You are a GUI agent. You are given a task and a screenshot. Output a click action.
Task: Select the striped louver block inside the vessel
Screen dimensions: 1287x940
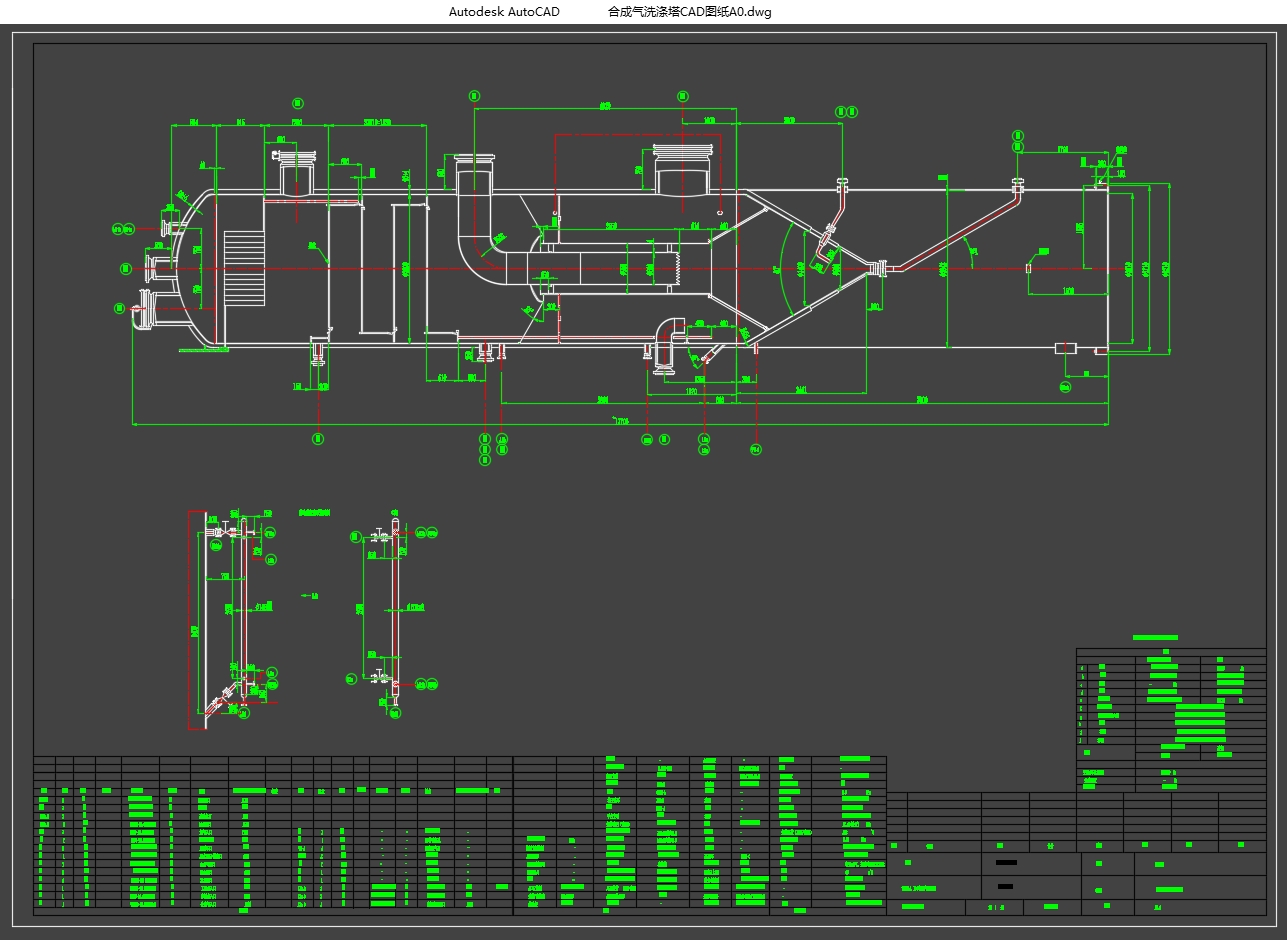coord(243,270)
